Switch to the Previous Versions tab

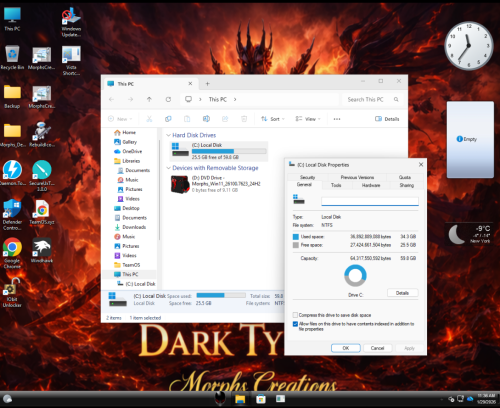[x=357, y=177]
